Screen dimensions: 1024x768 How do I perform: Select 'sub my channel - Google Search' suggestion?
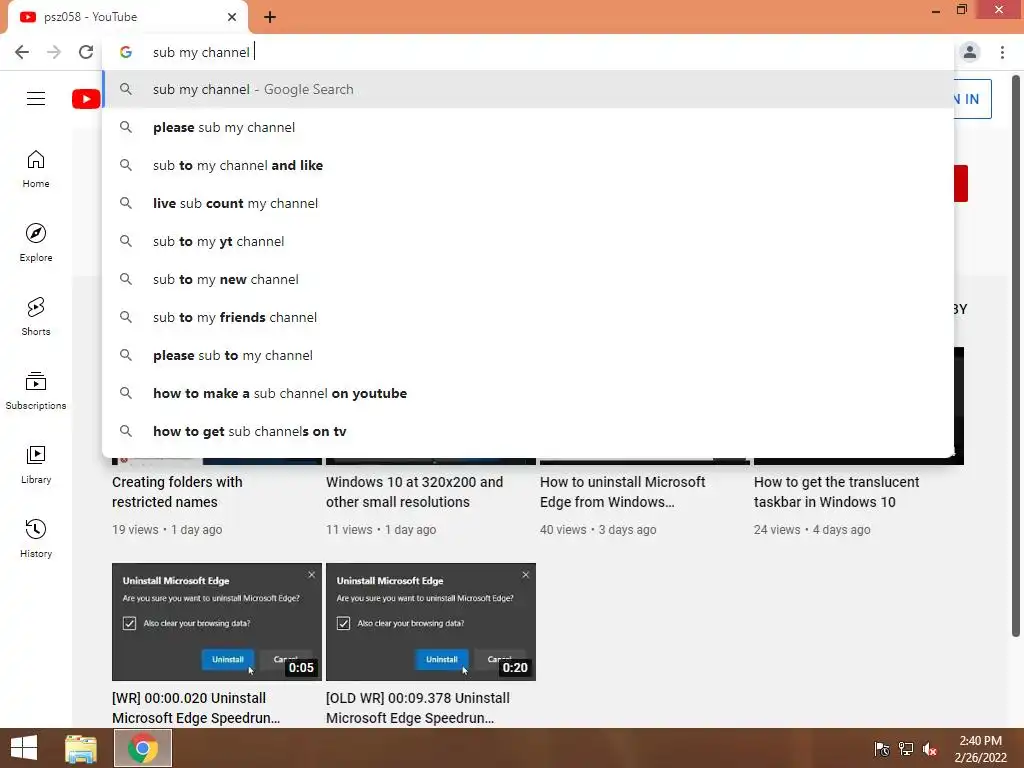[528, 89]
